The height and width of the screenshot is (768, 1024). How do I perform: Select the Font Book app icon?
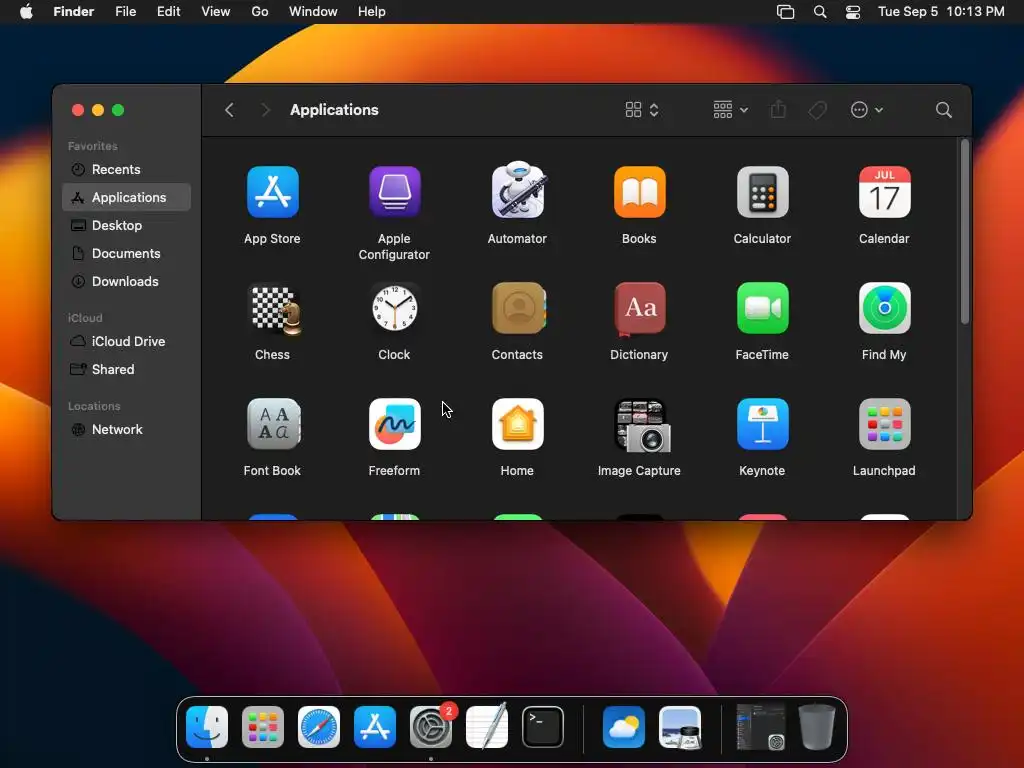click(274, 424)
